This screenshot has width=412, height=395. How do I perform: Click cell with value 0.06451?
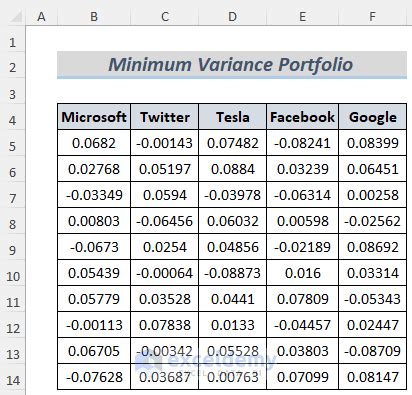(x=373, y=169)
